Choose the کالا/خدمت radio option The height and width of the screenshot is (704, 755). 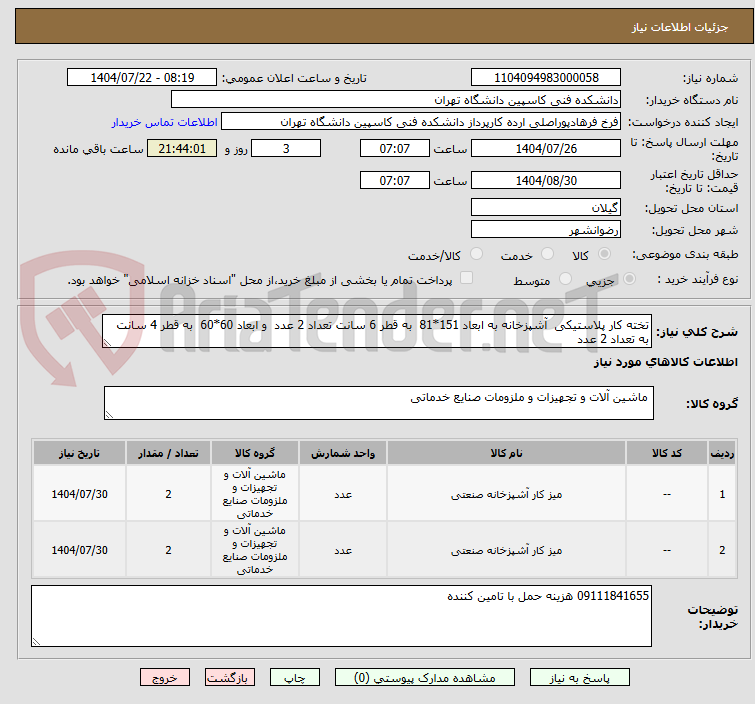(x=476, y=255)
